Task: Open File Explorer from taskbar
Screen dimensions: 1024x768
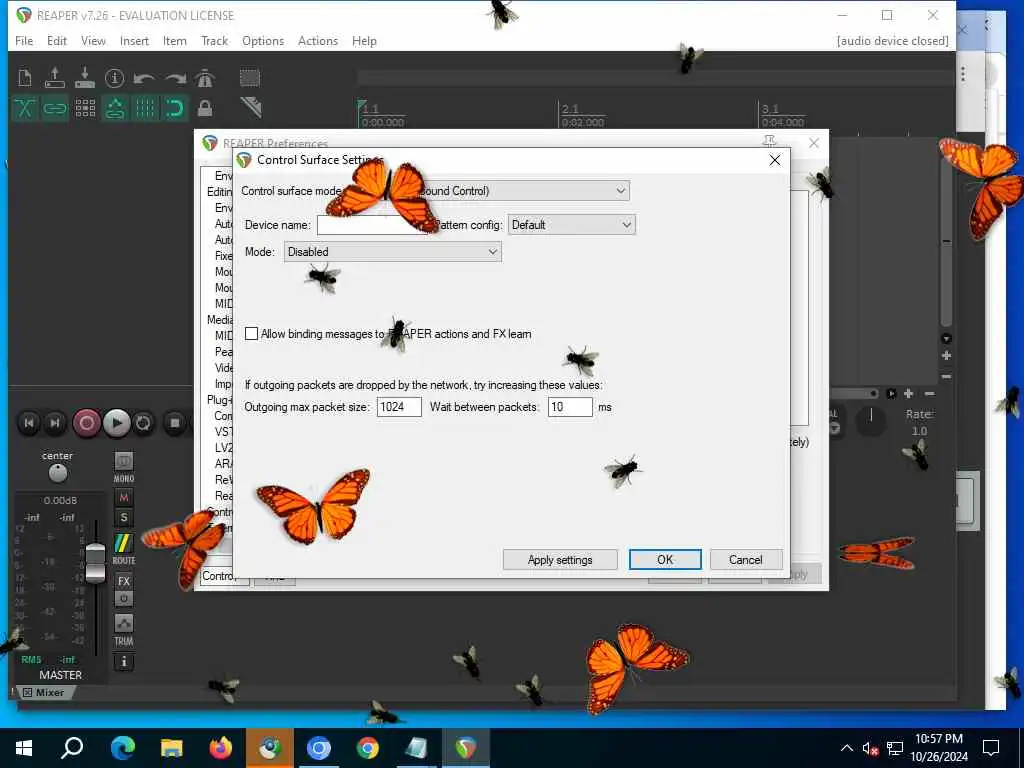Action: tap(172, 748)
